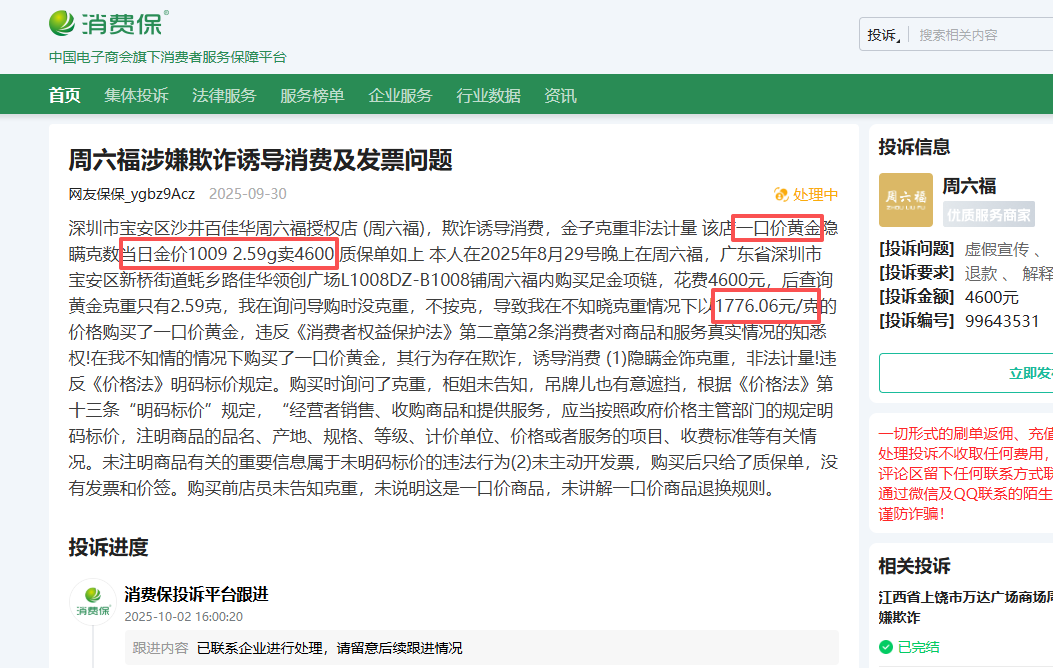Open the 企业服务 menu item
Viewport: 1053px width, 668px height.
coord(400,96)
